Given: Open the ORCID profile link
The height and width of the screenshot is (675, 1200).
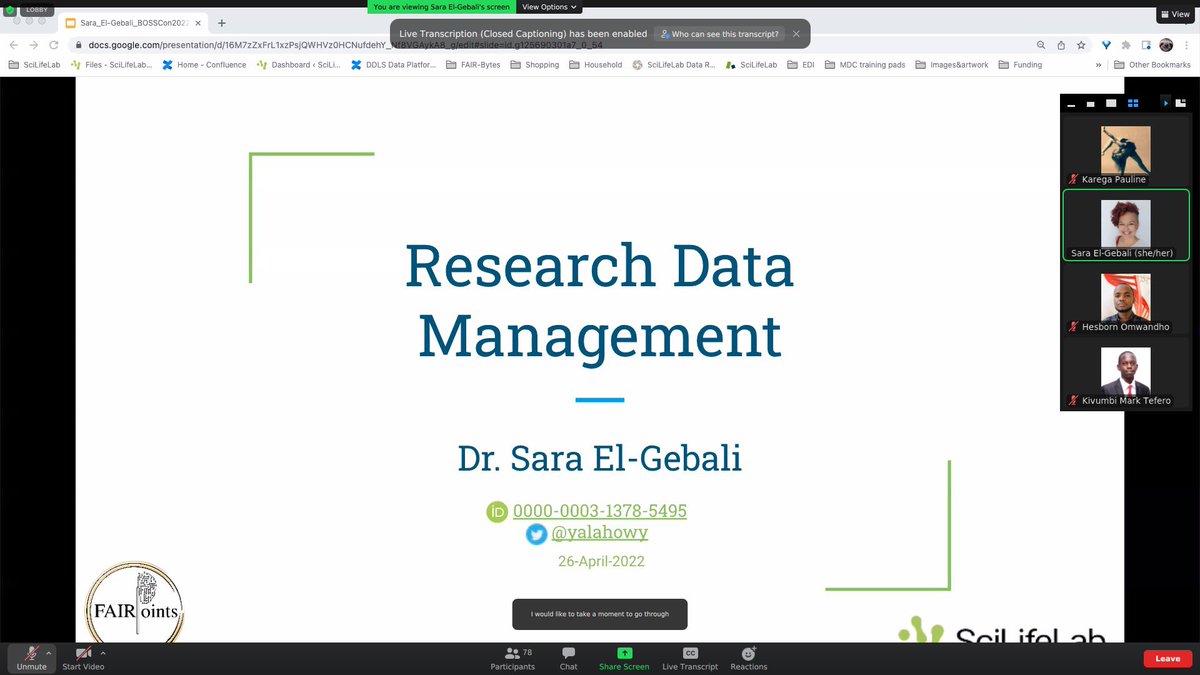Looking at the screenshot, I should pos(599,511).
